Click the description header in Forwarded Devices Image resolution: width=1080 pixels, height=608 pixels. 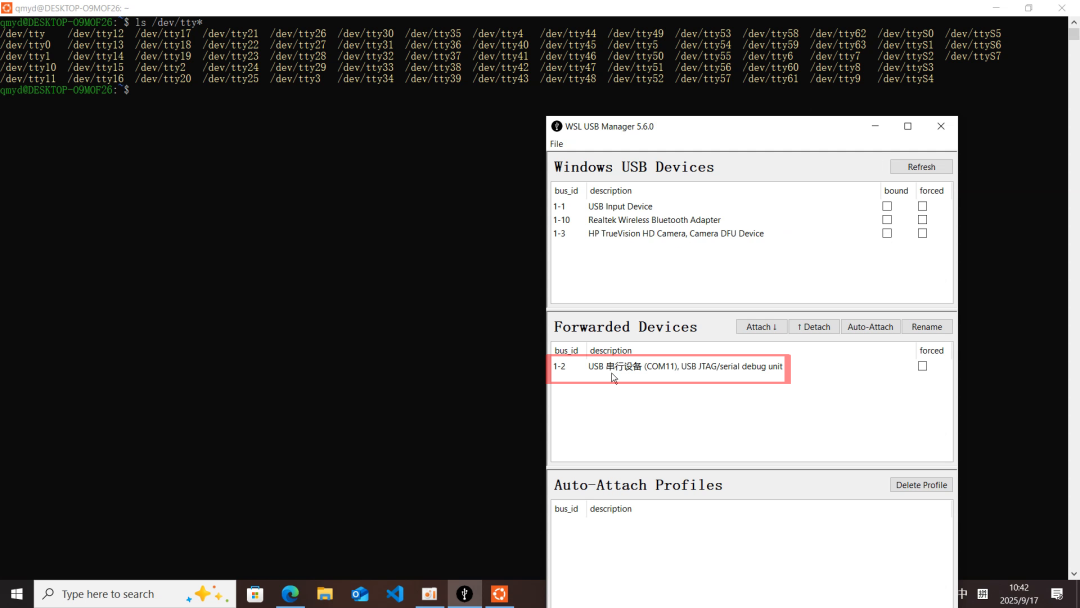click(x=610, y=350)
